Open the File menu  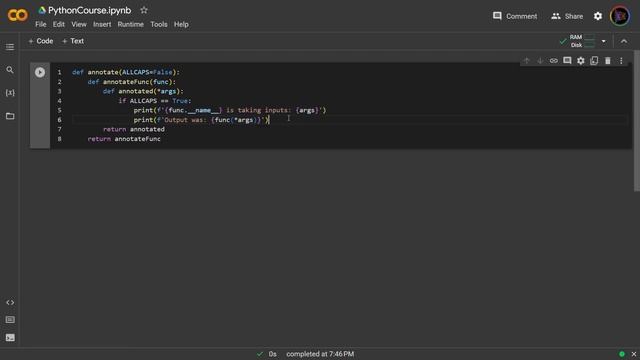[41, 24]
